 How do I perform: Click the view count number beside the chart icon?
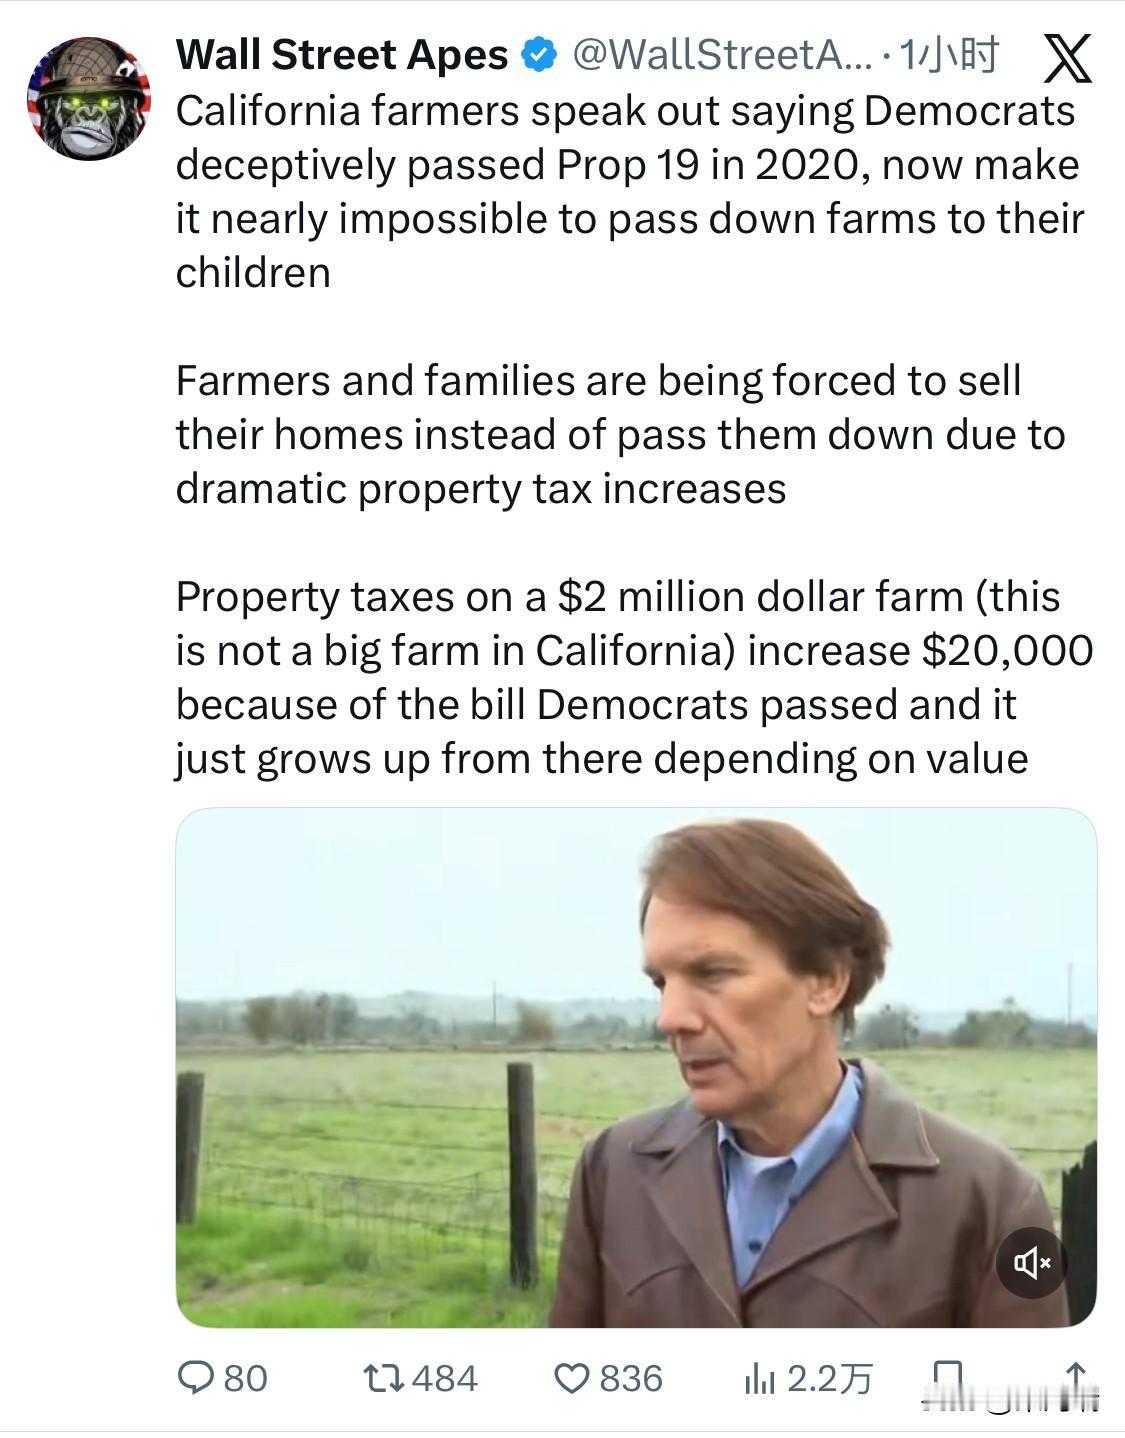[x=830, y=1378]
